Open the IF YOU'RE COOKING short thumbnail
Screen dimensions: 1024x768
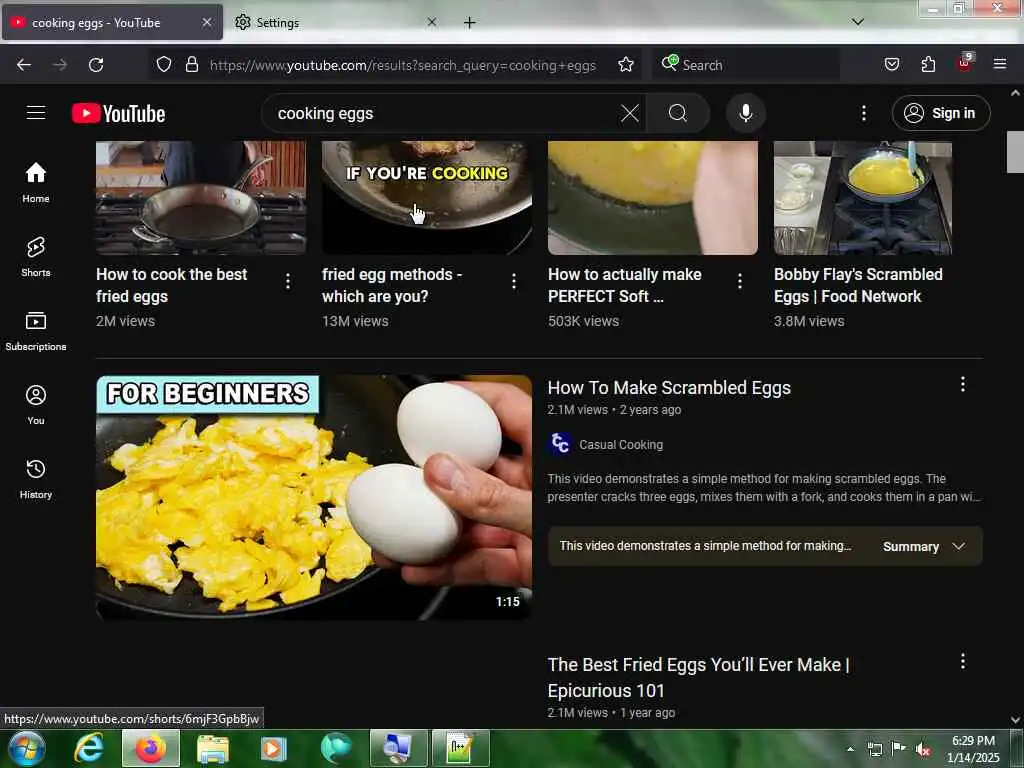[426, 197]
